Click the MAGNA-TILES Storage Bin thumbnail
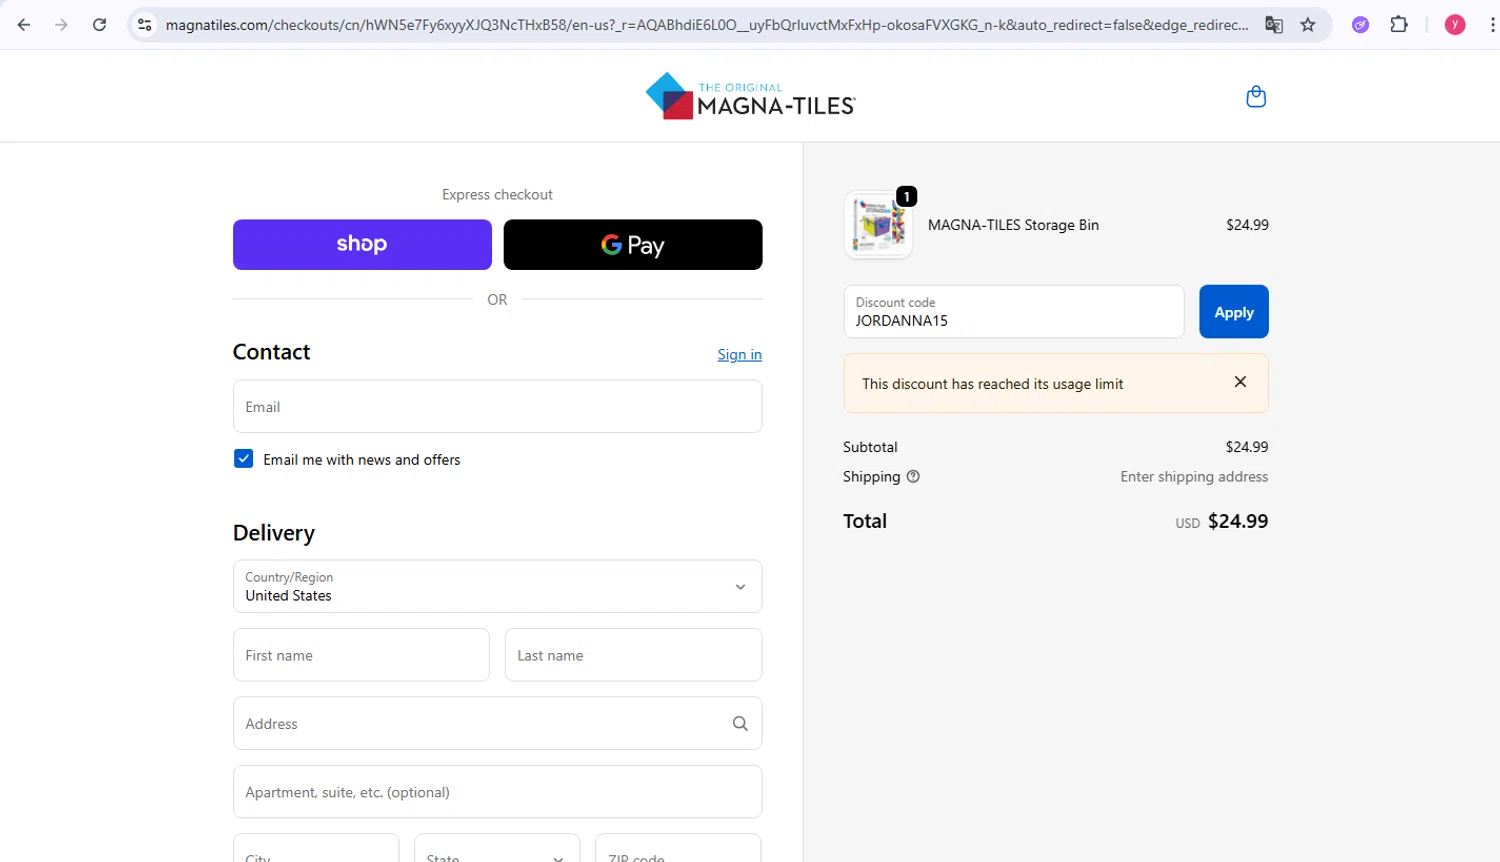The width and height of the screenshot is (1500, 862). pyautogui.click(x=878, y=225)
